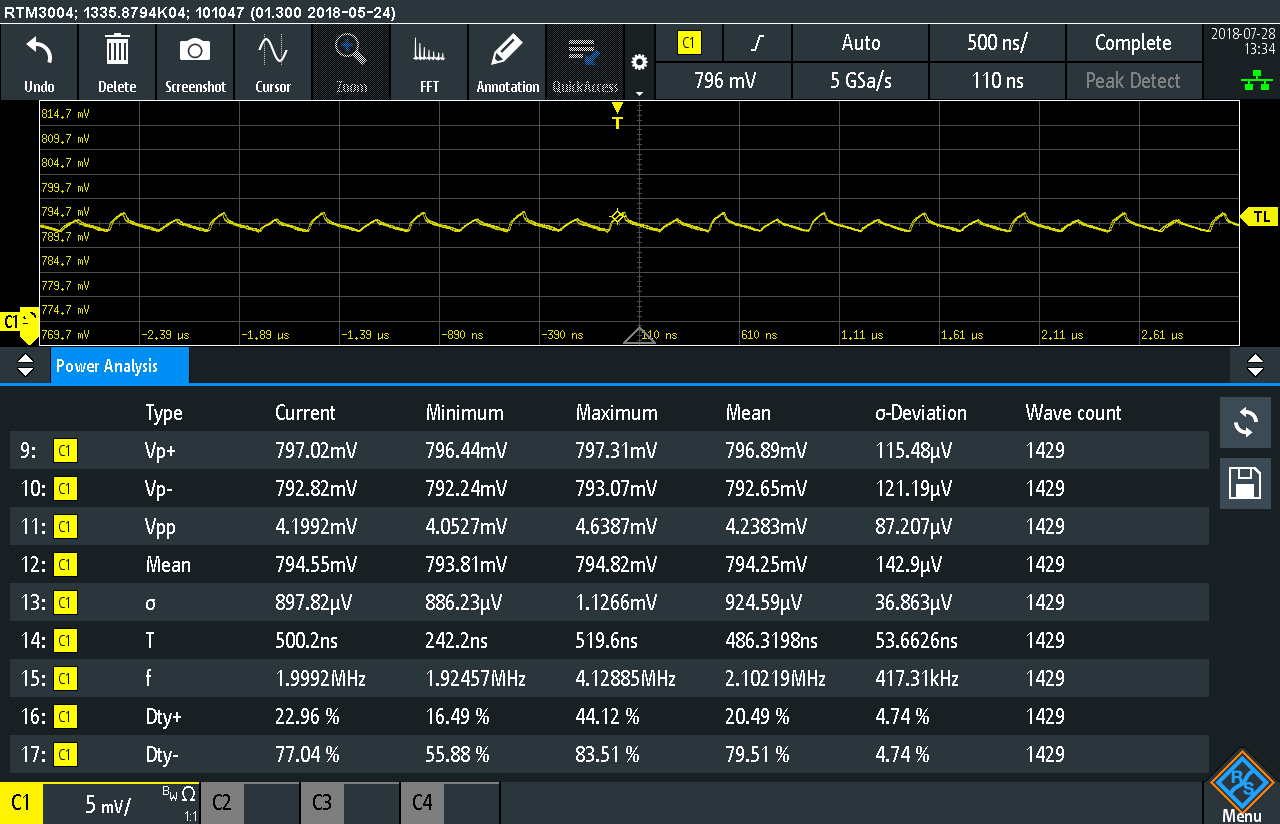Select the Annotation pencil tool
This screenshot has width=1280, height=824.
click(508, 51)
